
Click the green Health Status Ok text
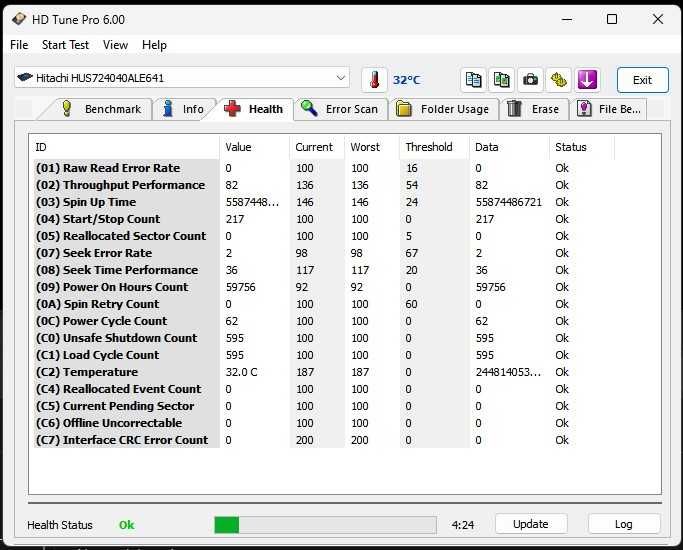(x=127, y=525)
